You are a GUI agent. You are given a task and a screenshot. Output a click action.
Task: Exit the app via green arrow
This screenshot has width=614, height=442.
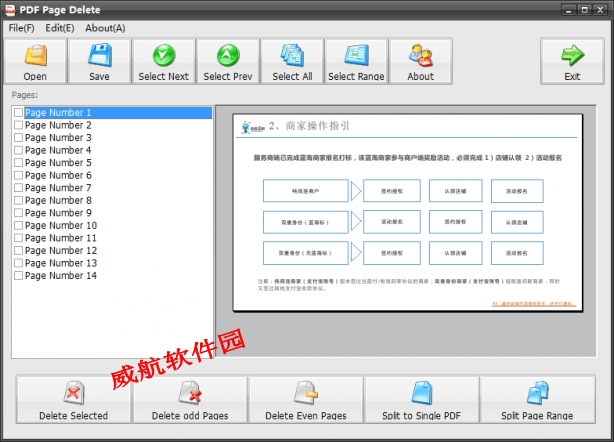click(572, 61)
